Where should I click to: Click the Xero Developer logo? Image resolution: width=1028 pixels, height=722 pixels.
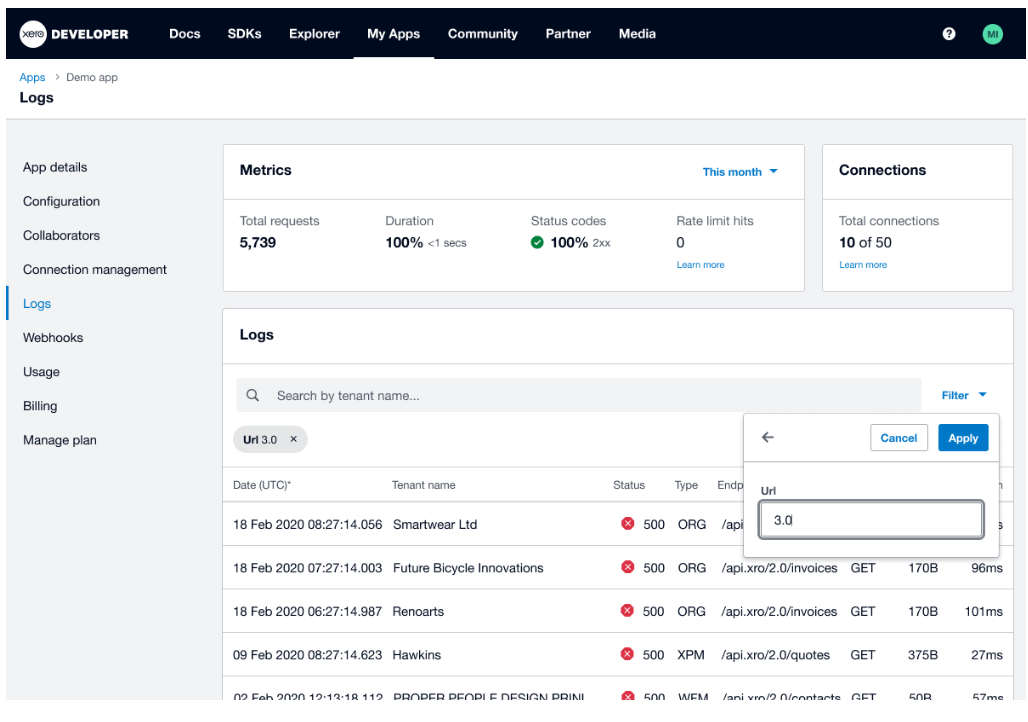73,34
